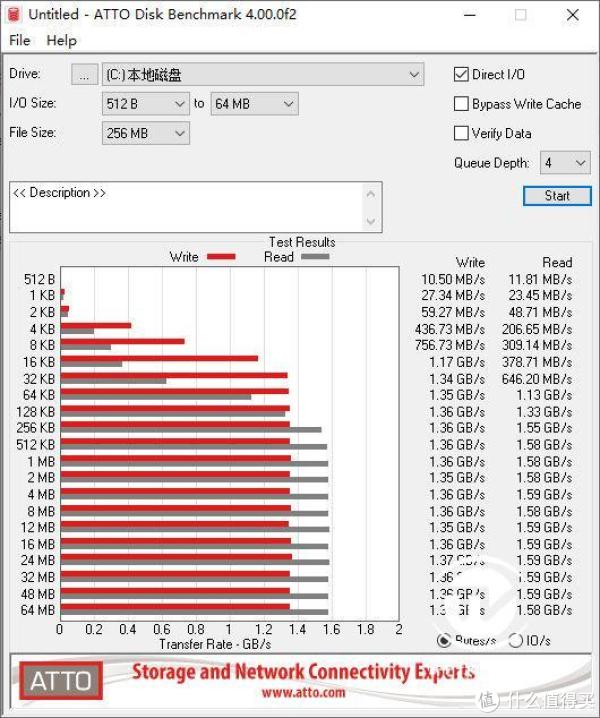
Task: Open the 512 B I/O size dropdown
Action: pyautogui.click(x=146, y=104)
